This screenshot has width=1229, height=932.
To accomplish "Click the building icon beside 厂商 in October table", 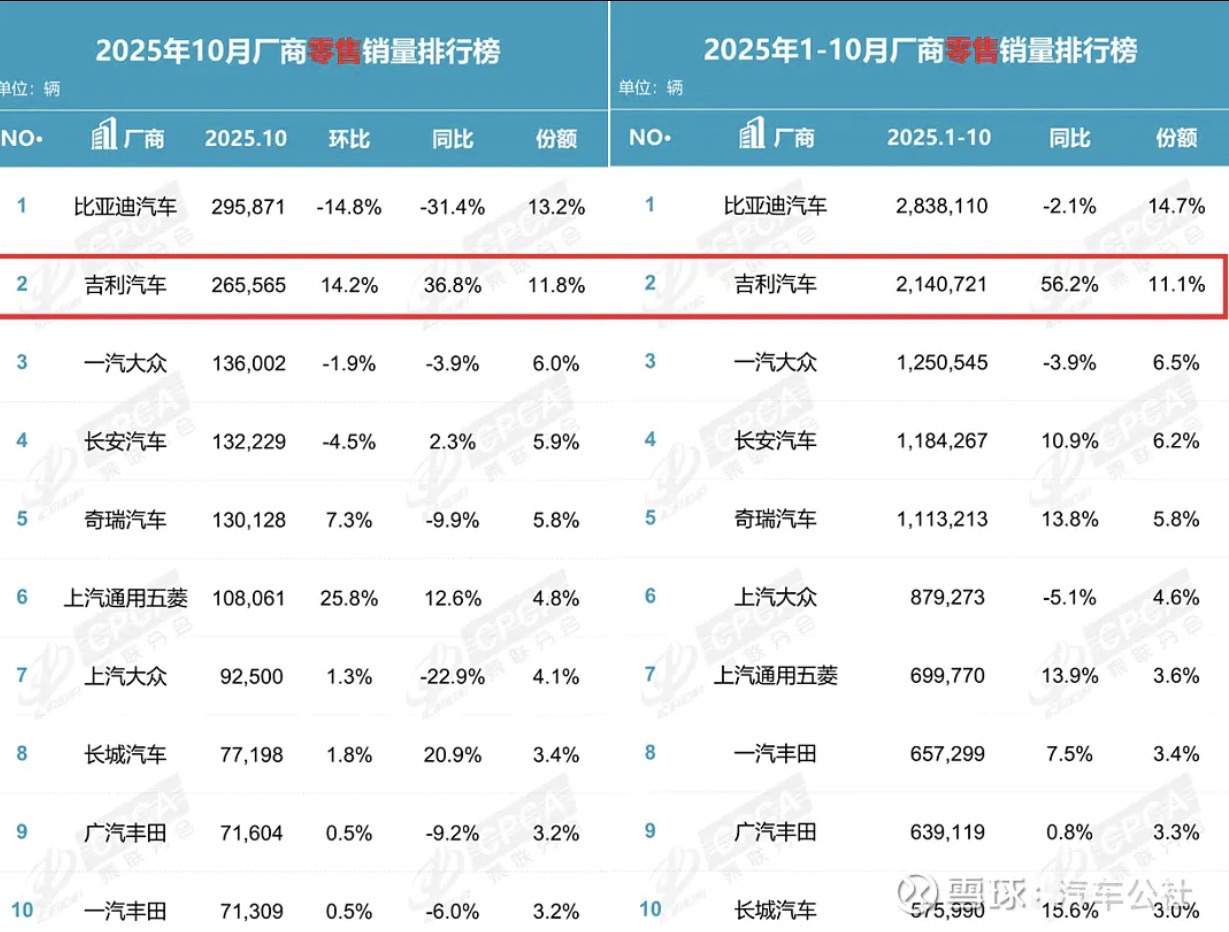I will [104, 136].
